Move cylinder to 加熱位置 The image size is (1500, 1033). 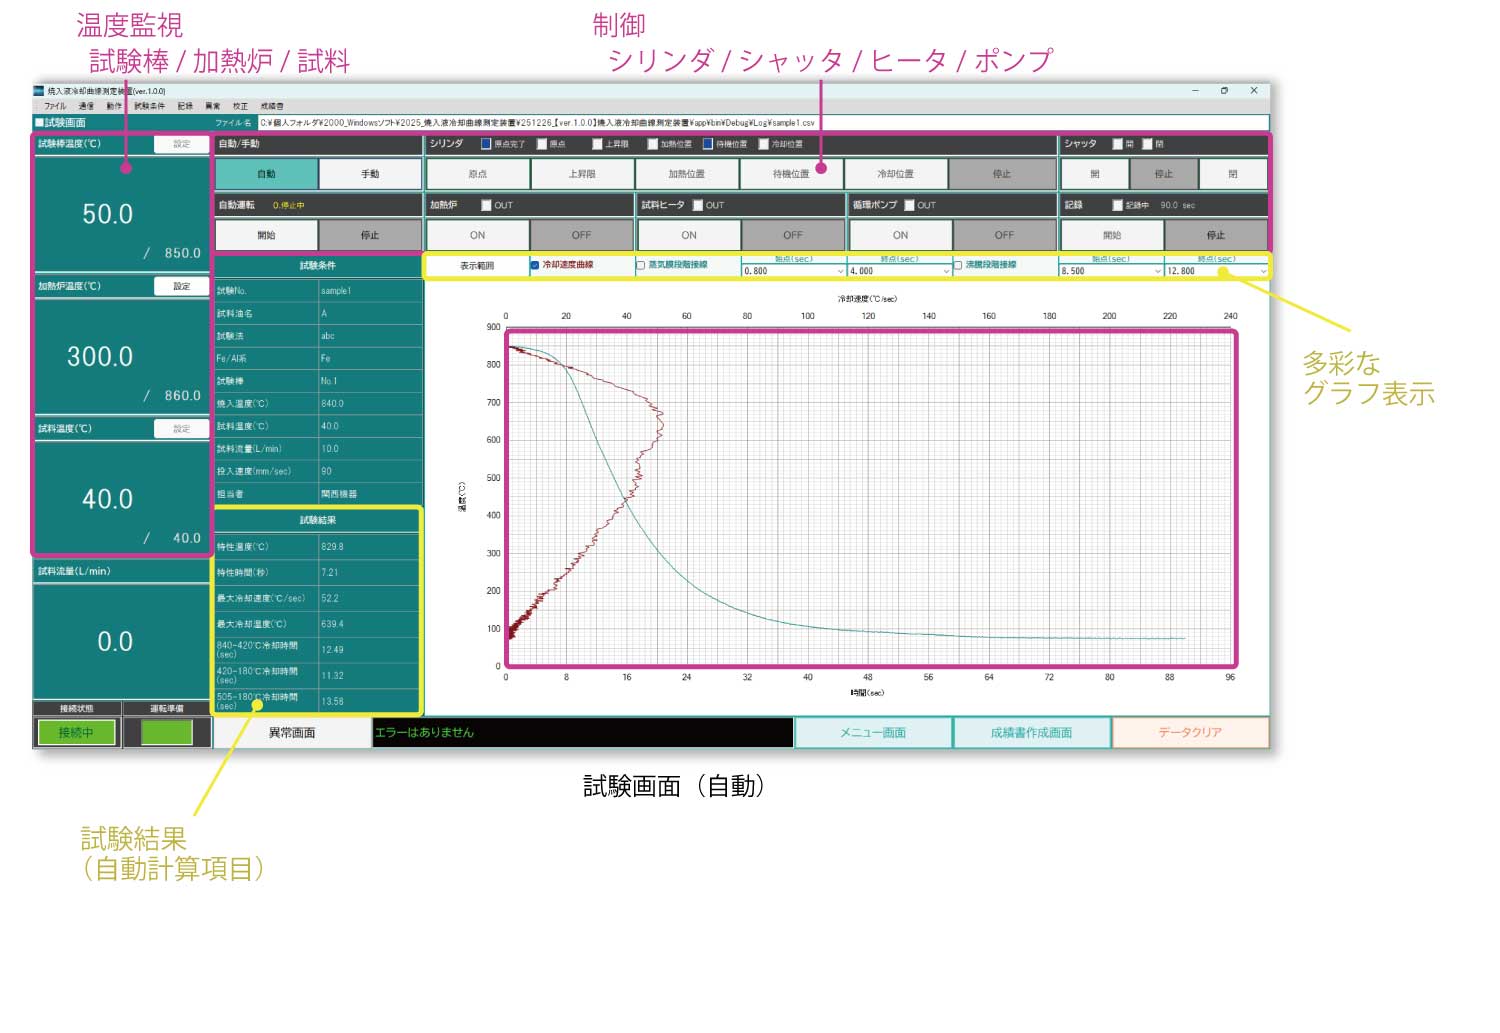click(x=686, y=174)
